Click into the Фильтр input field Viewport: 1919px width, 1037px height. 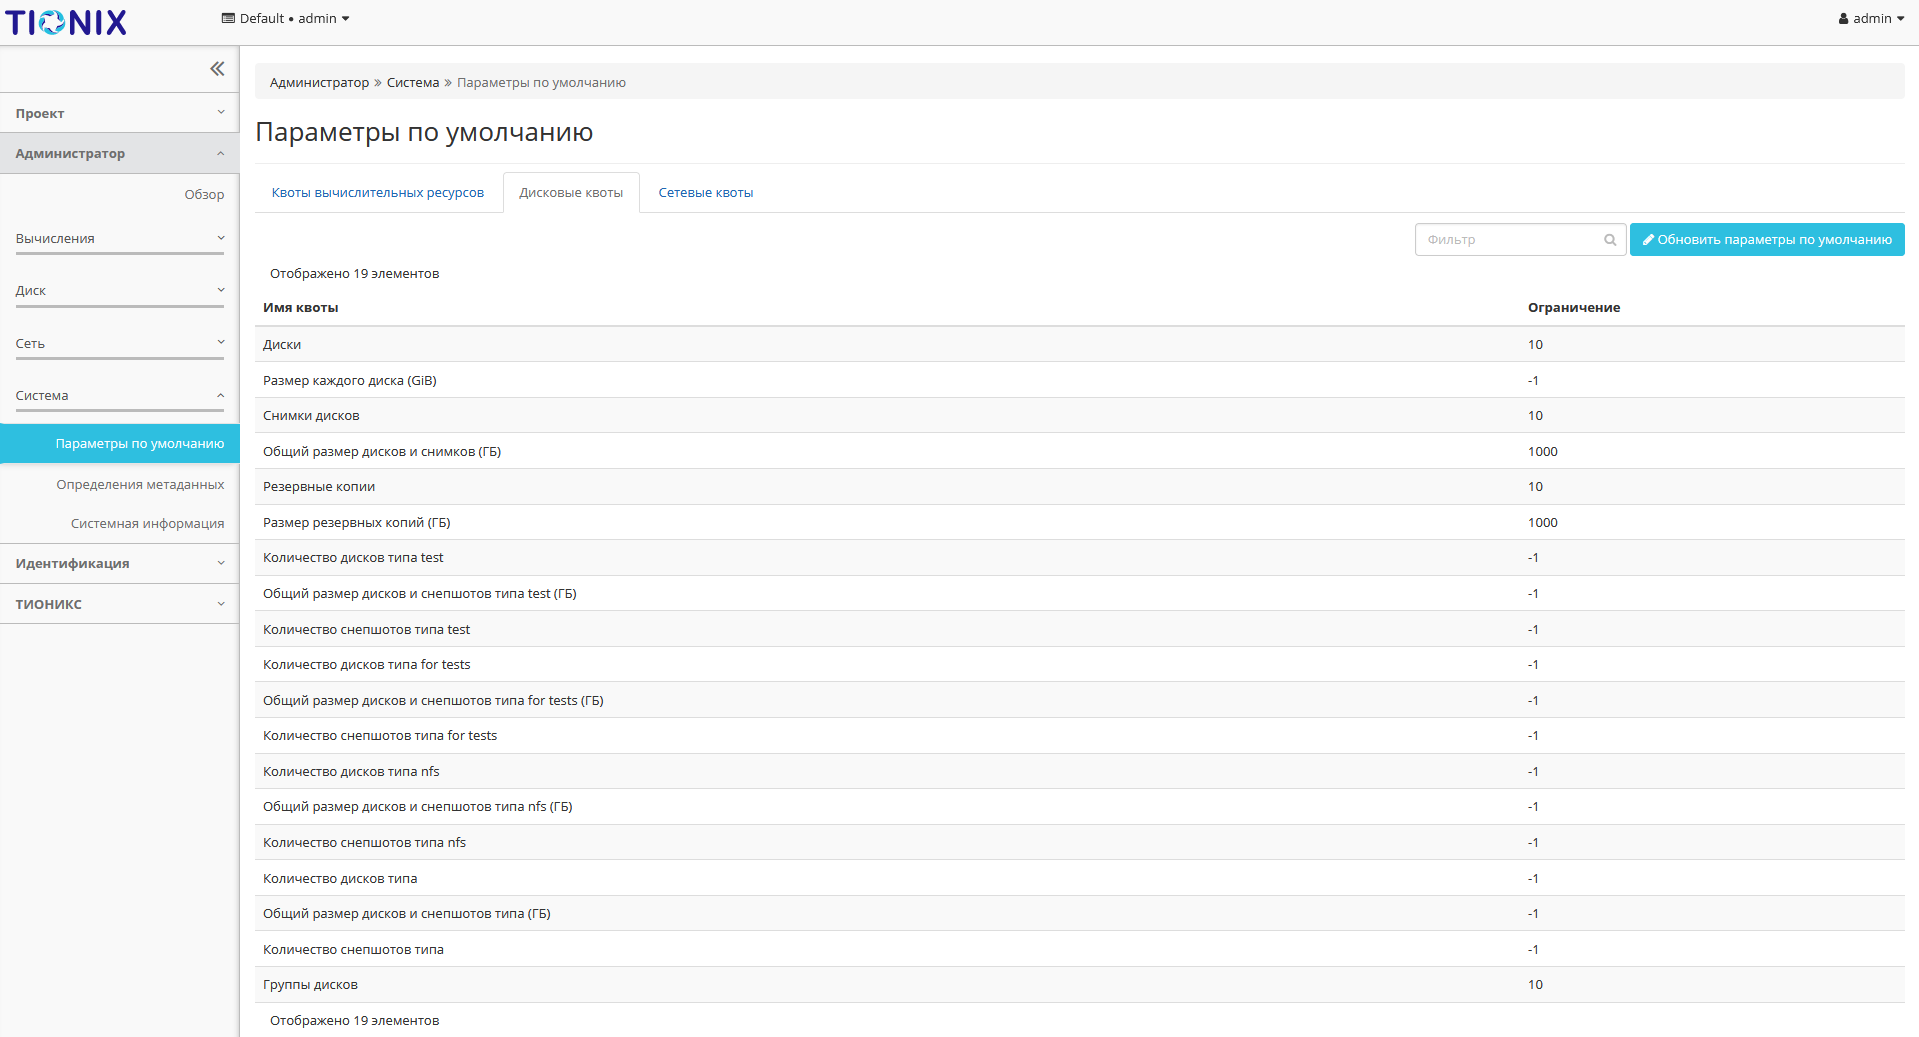click(x=1508, y=240)
